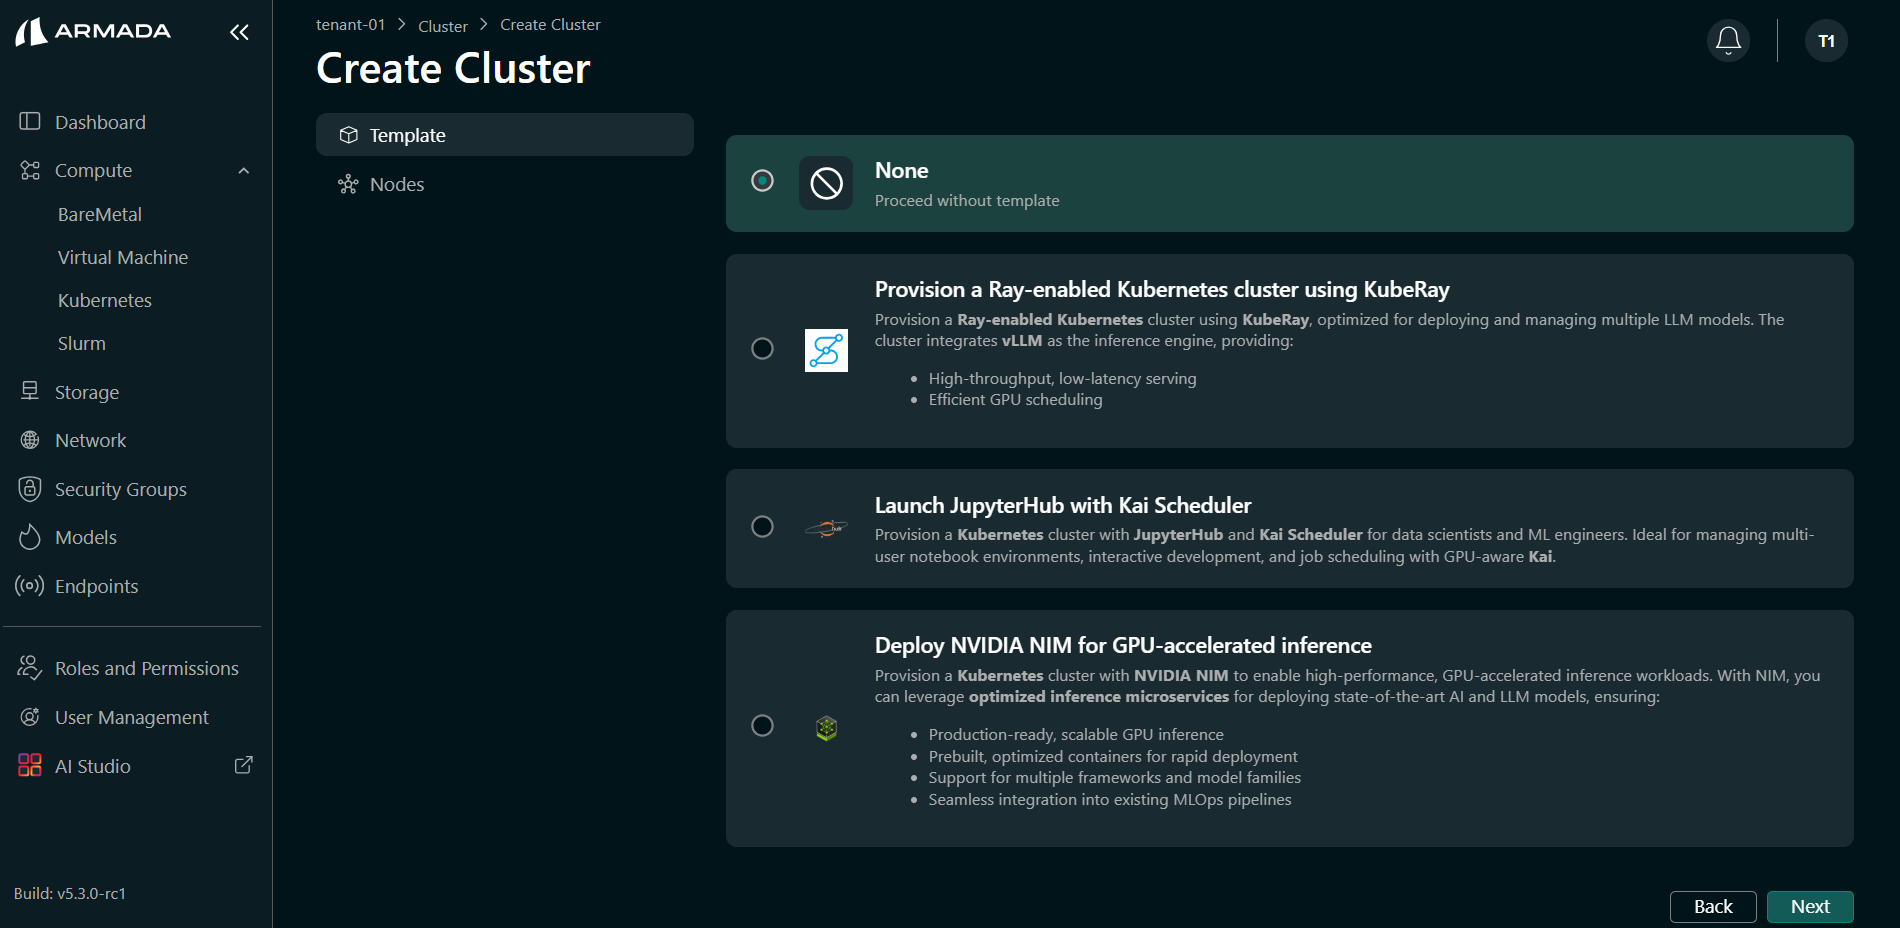Open Slurm under Compute
The width and height of the screenshot is (1900, 928).
[x=82, y=343]
